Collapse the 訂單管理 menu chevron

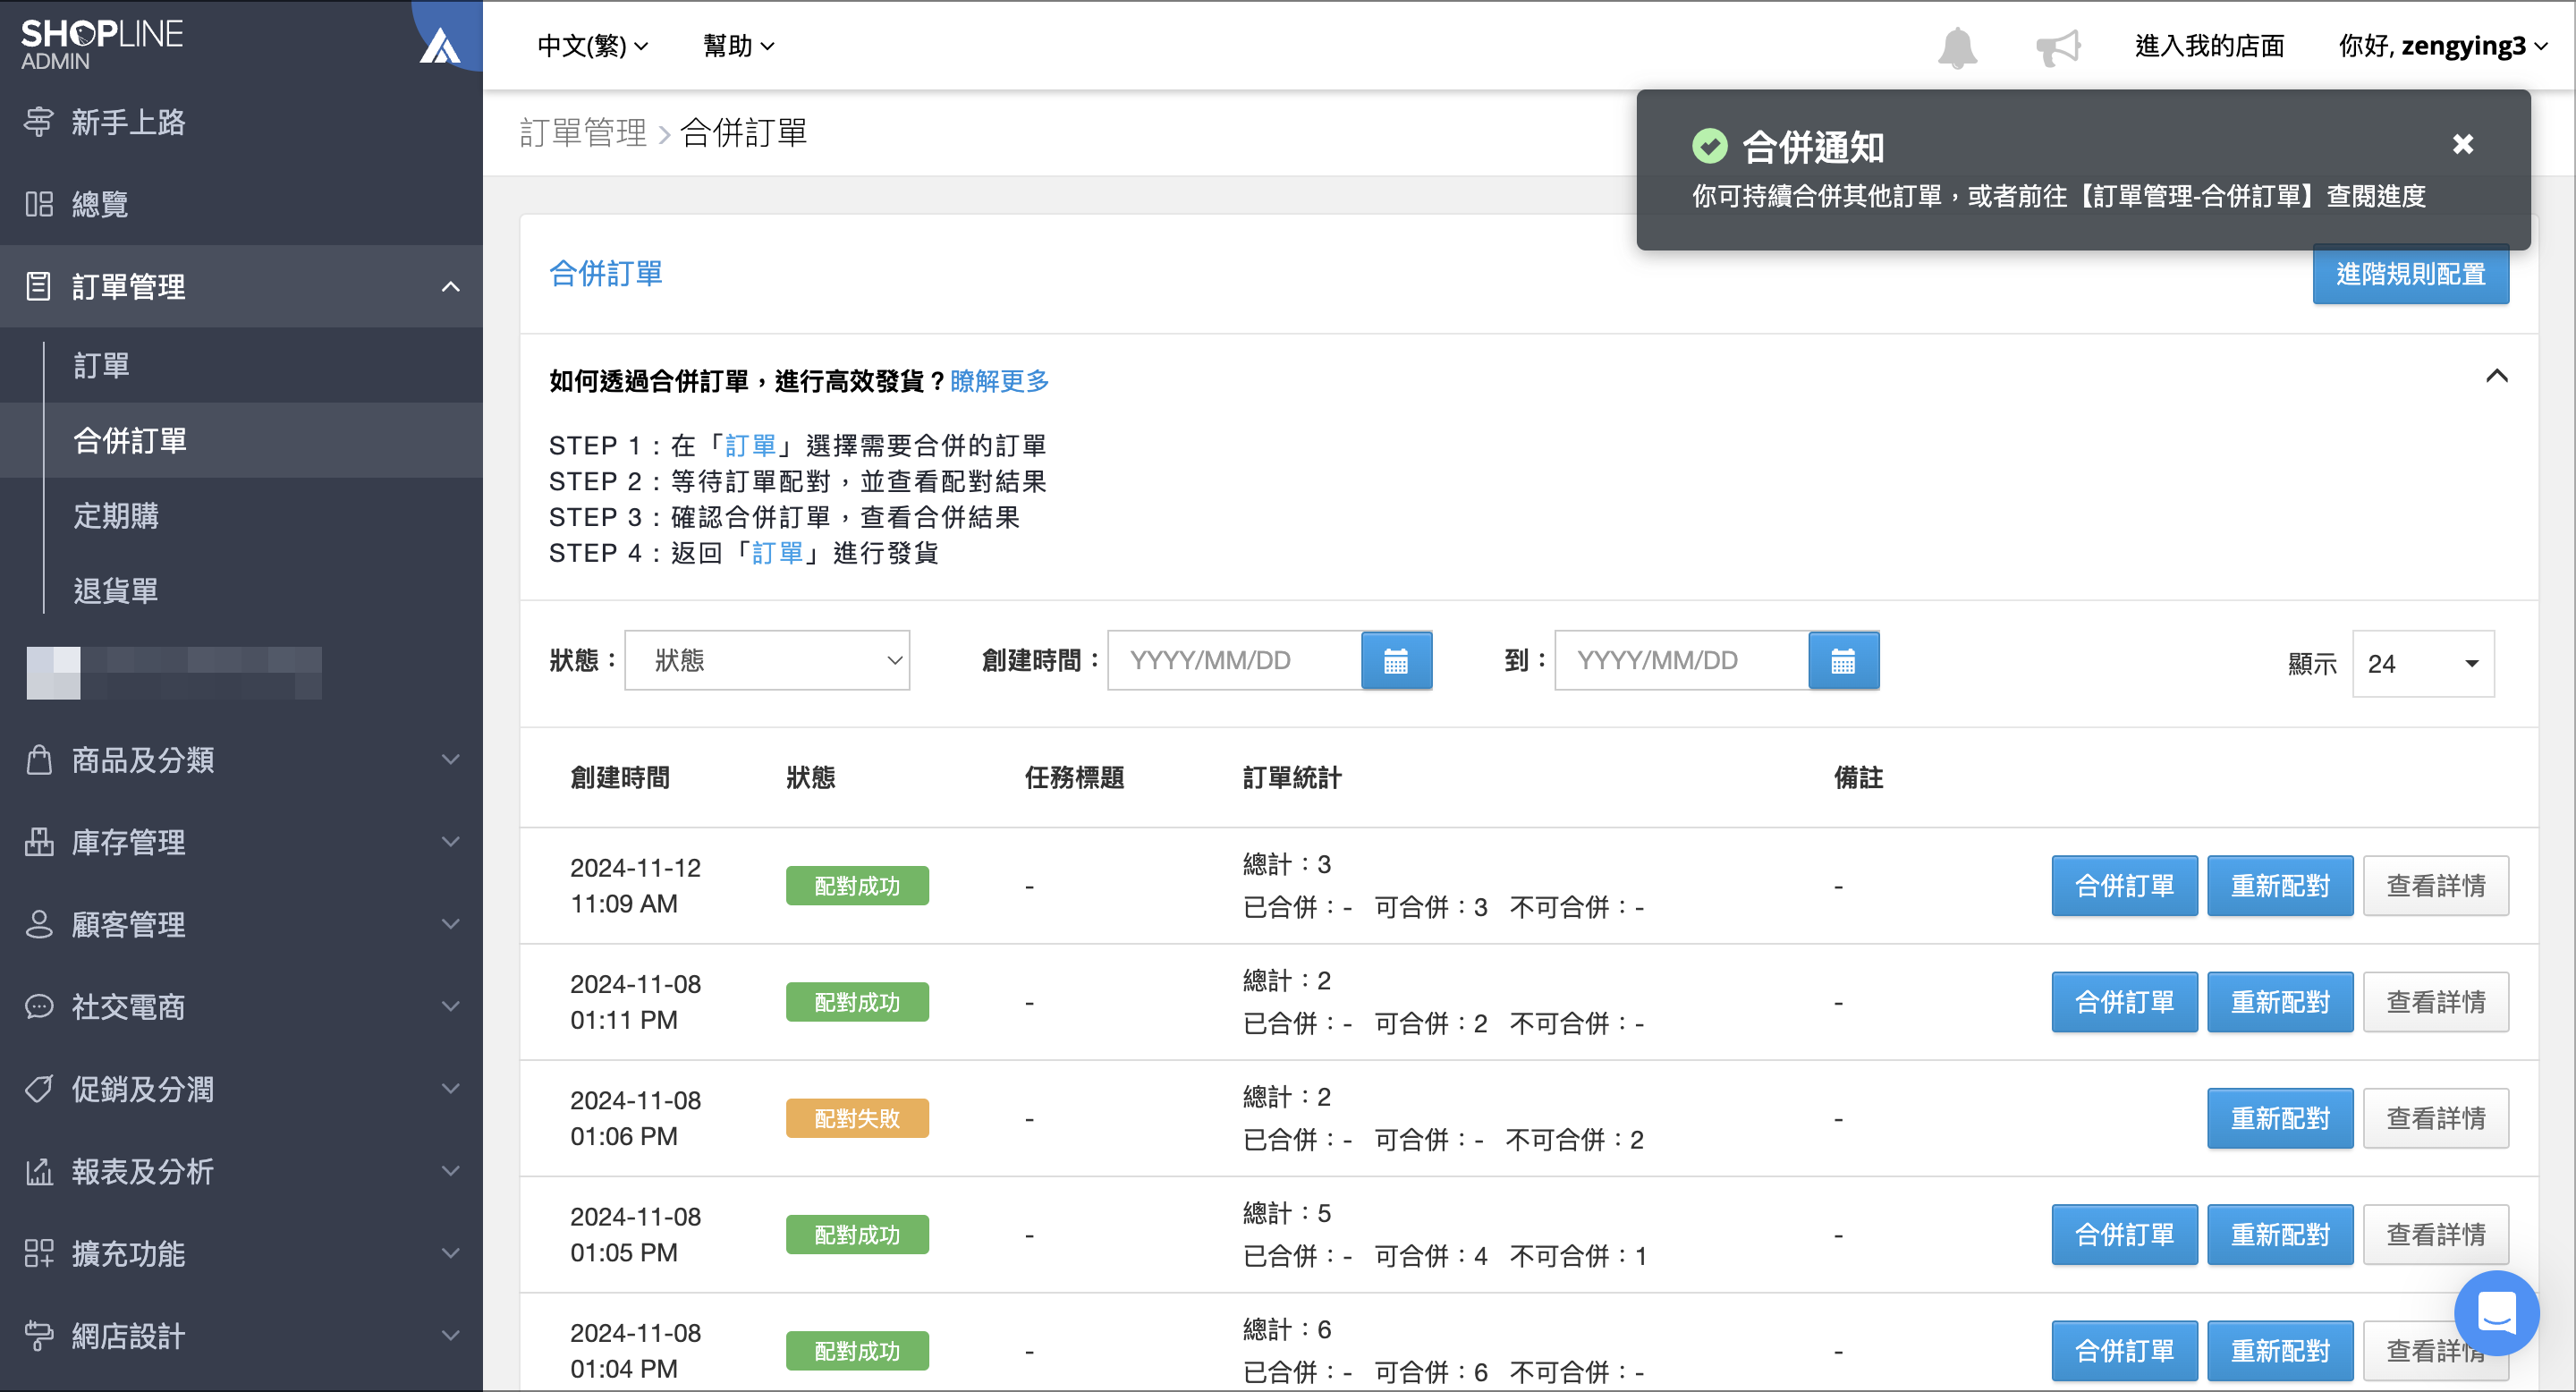[x=451, y=287]
